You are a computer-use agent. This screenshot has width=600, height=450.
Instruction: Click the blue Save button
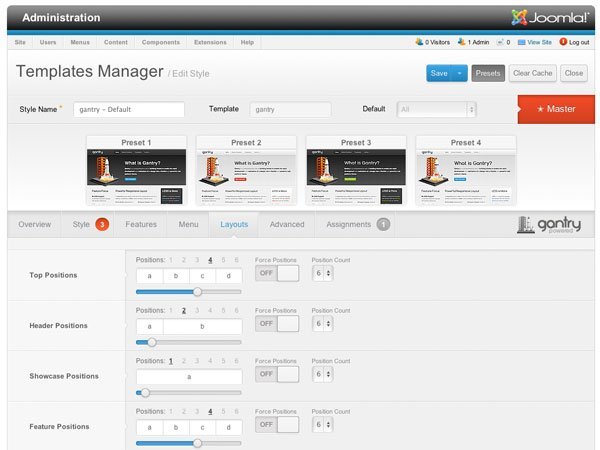(x=439, y=73)
